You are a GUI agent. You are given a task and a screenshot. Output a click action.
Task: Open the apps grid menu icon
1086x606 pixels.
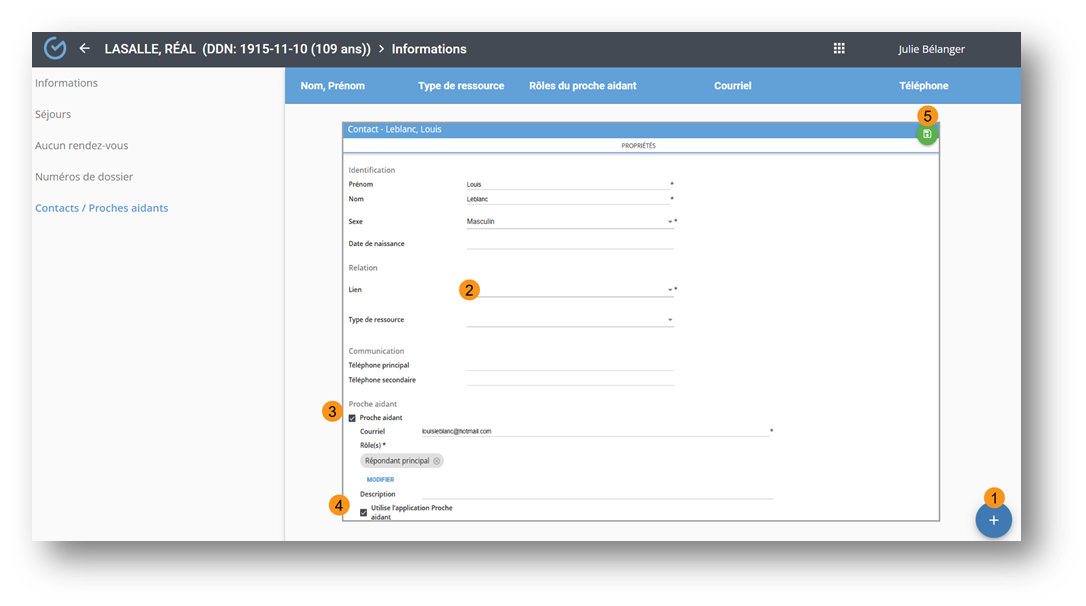click(x=839, y=48)
